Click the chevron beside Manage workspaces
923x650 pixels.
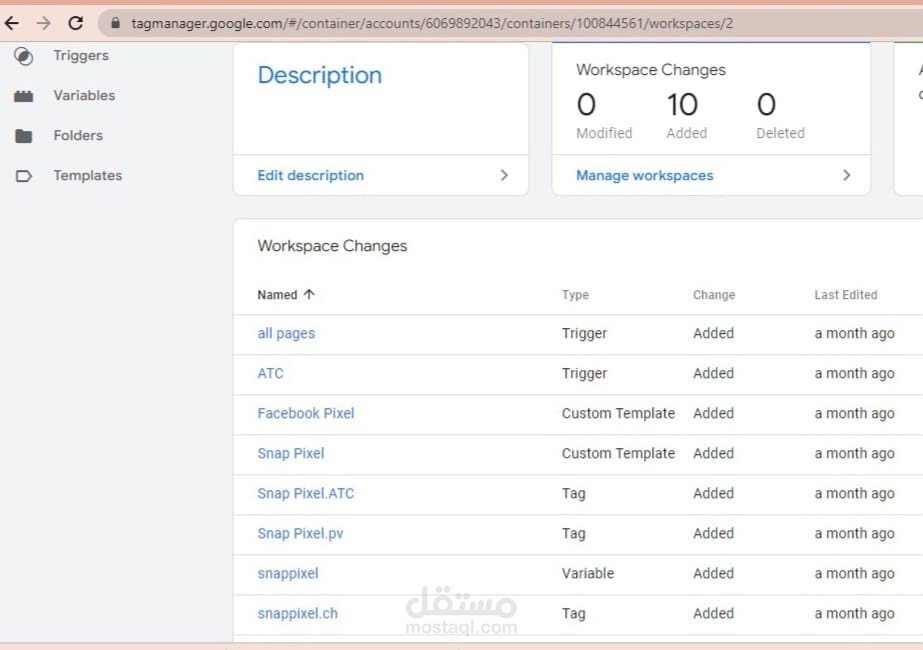pyautogui.click(x=846, y=175)
